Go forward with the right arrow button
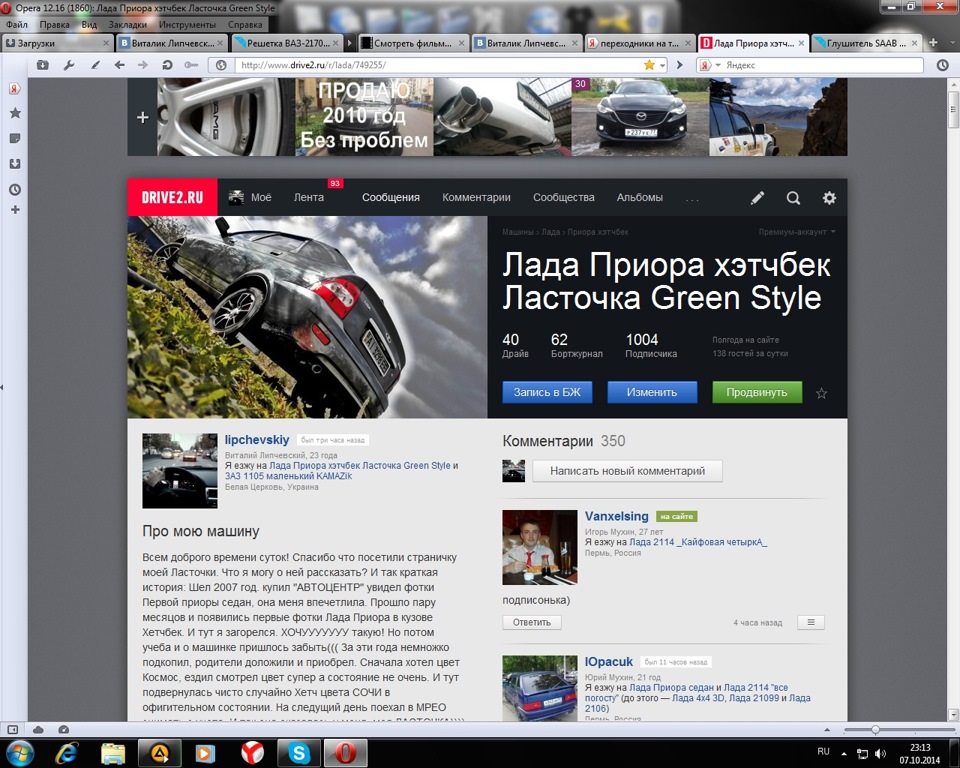The image size is (960, 768). (x=143, y=65)
